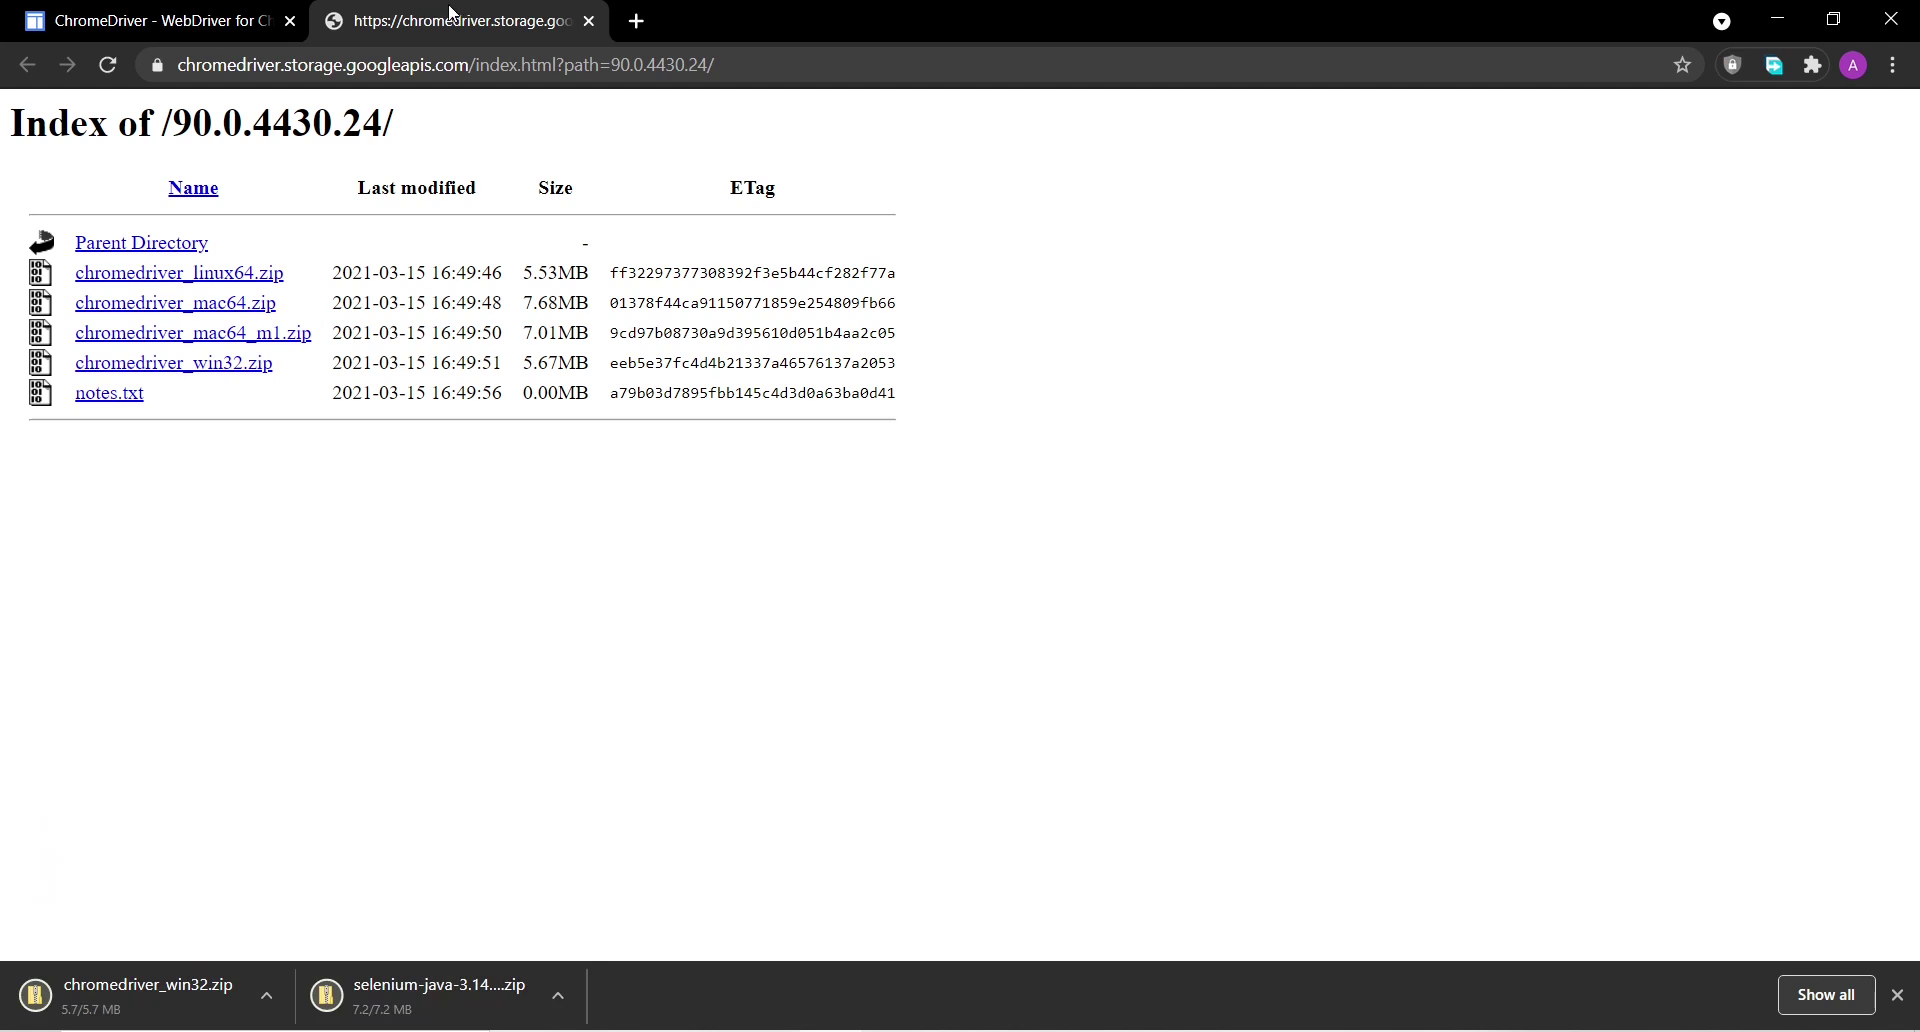The width and height of the screenshot is (1920, 1032).
Task: Click Show all downloads button
Action: coord(1826,995)
